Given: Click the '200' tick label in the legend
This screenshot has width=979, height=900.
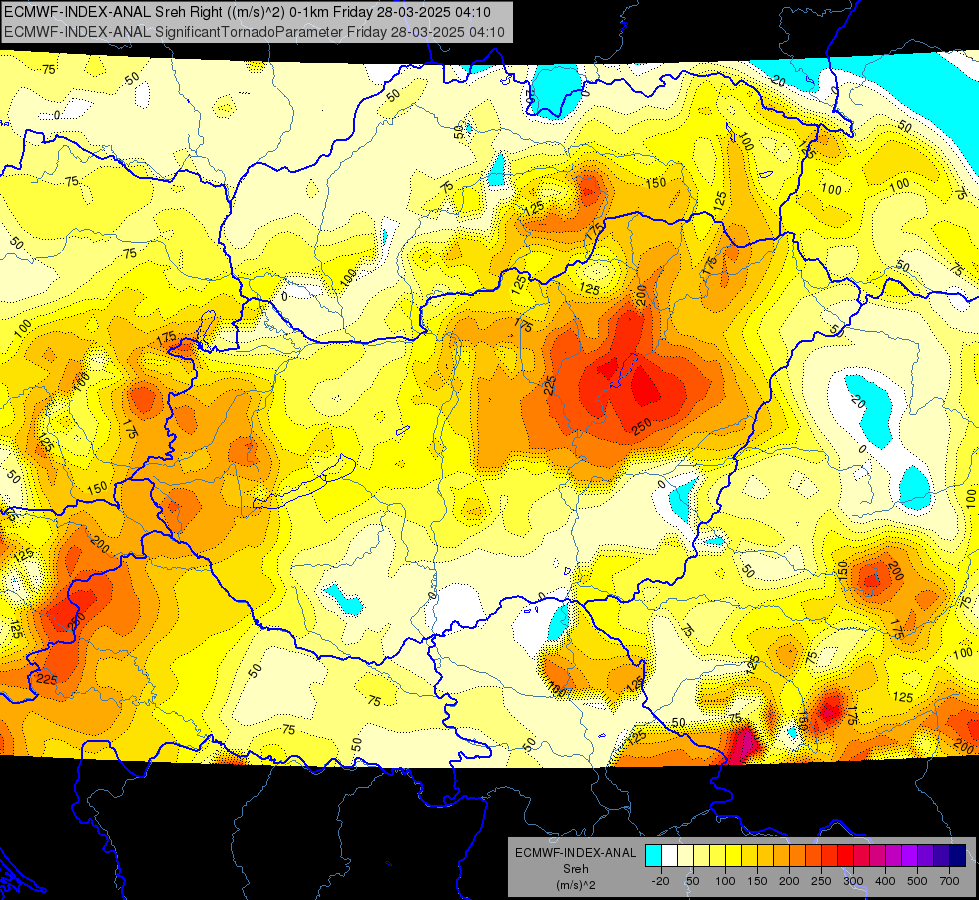Looking at the screenshot, I should point(789,881).
